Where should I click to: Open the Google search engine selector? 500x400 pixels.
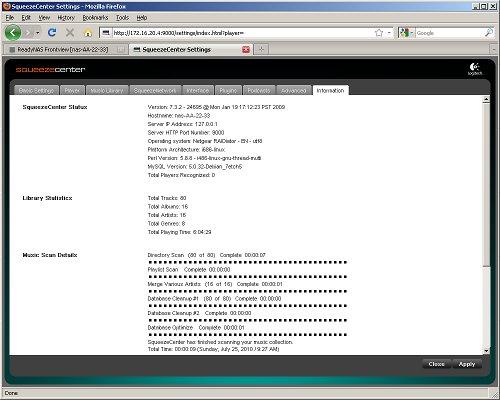(x=406, y=33)
